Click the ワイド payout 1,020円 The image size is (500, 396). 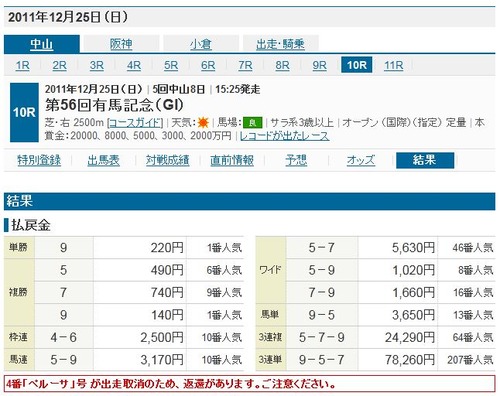tap(413, 270)
